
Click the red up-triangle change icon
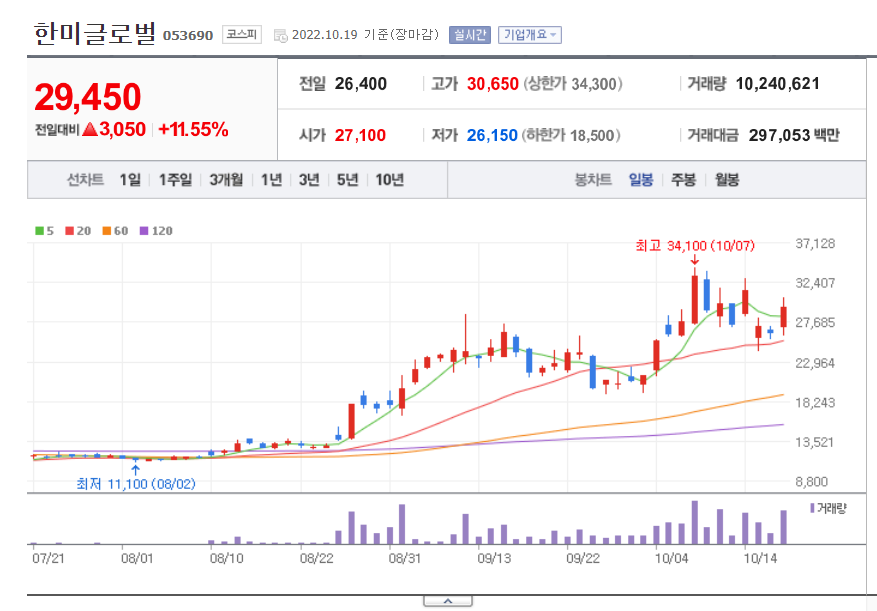90,129
